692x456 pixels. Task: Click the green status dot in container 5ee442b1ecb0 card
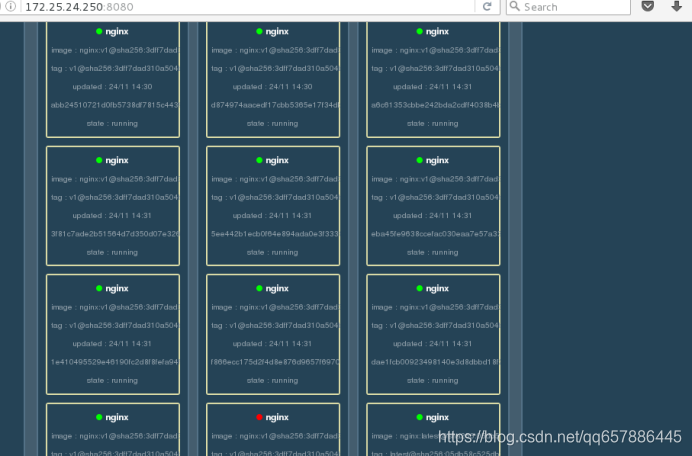259,160
